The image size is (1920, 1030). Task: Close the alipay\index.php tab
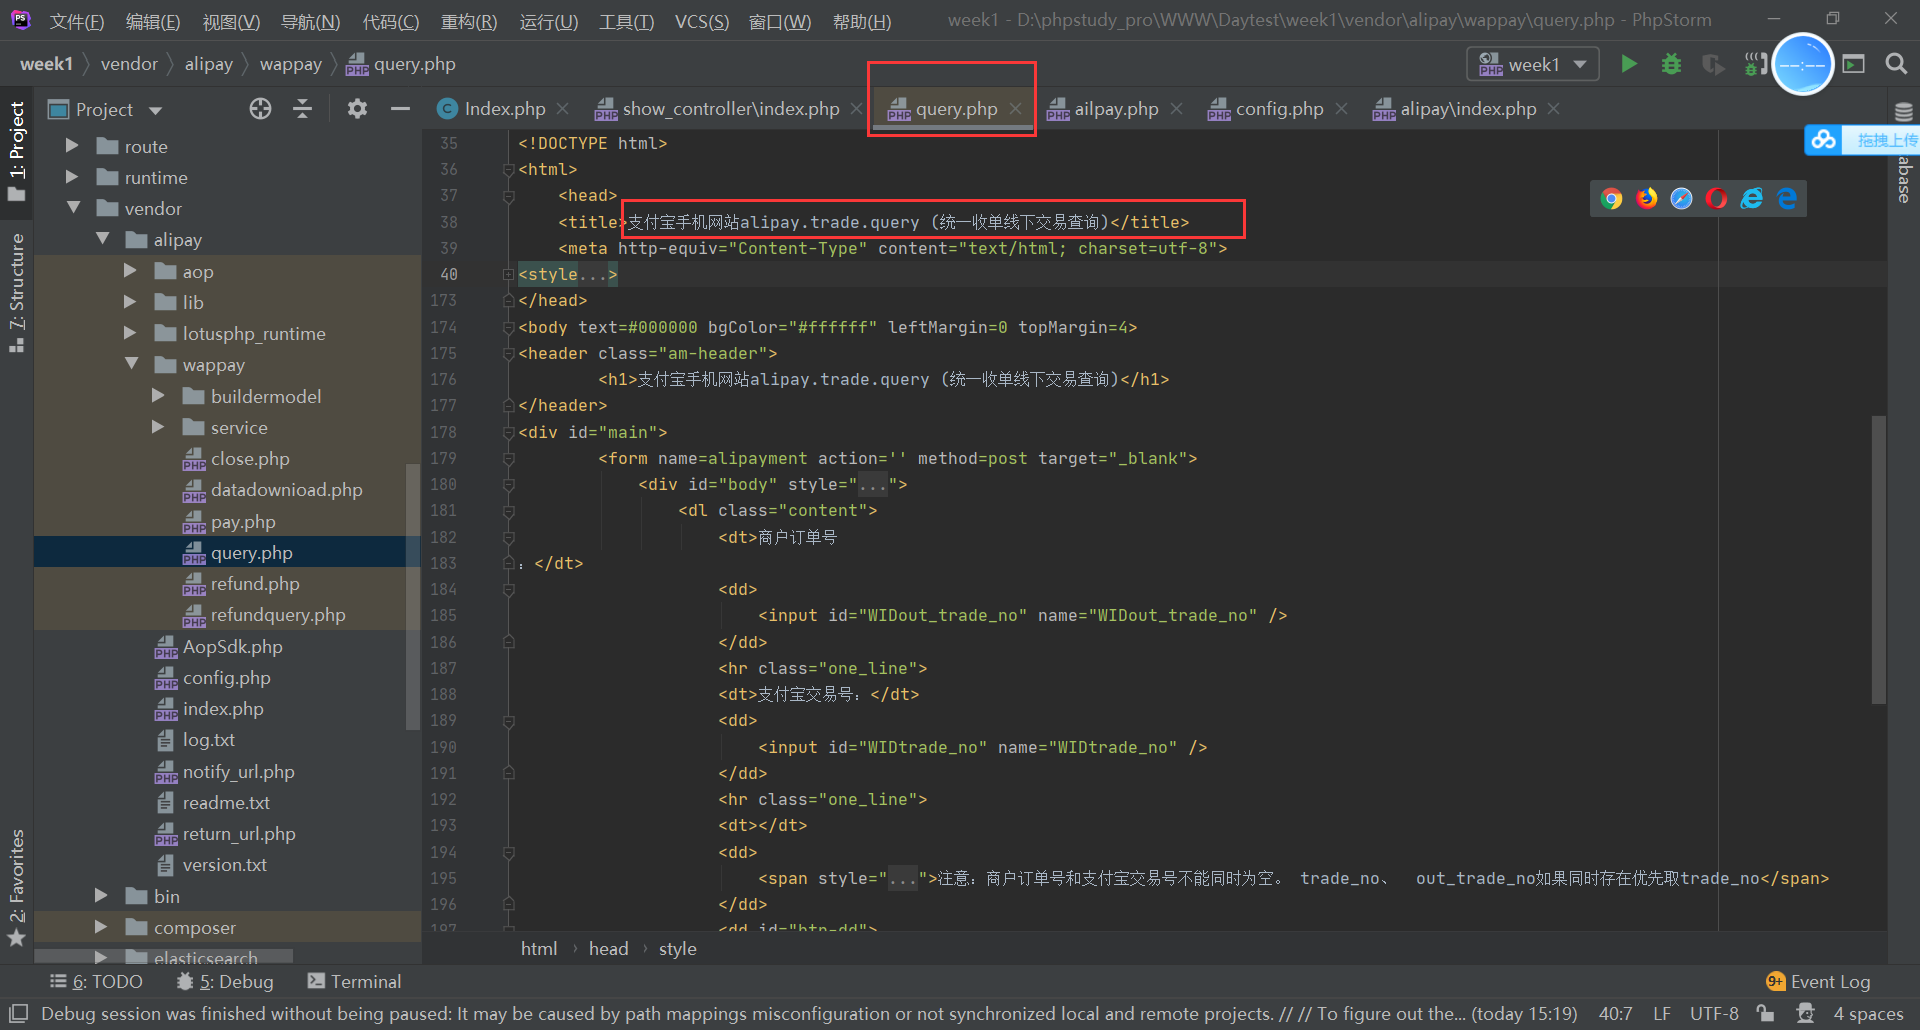tap(1553, 109)
